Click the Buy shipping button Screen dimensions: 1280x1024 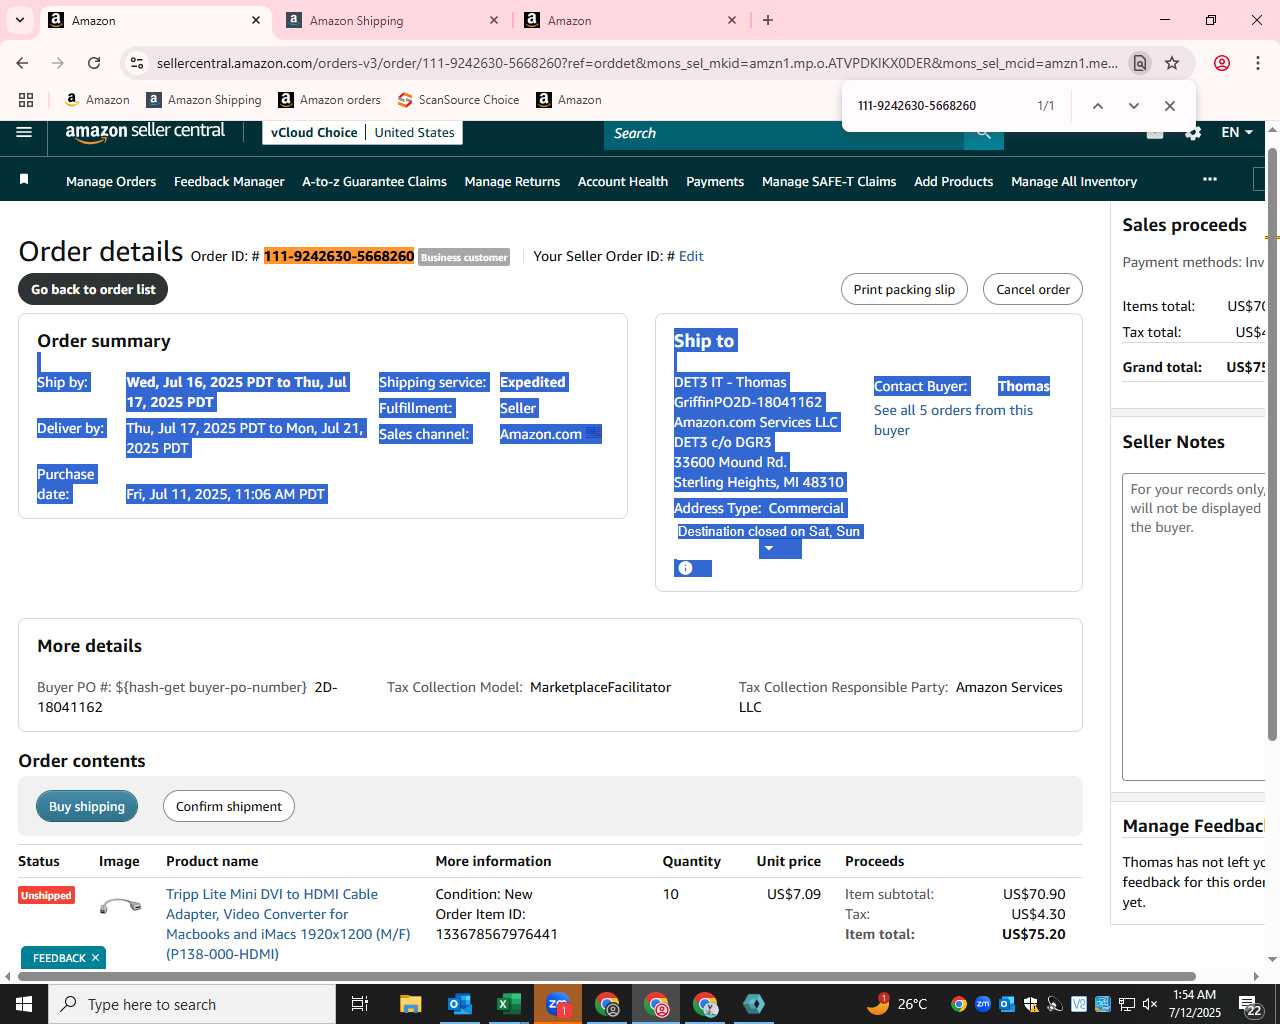[x=87, y=806]
